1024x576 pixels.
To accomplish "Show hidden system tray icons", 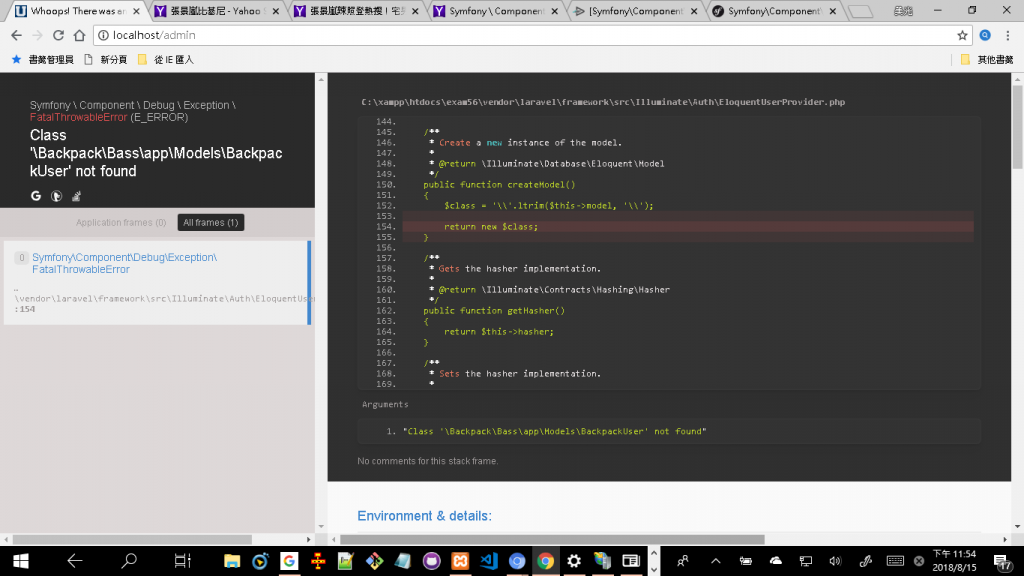I will pyautogui.click(x=716, y=561).
